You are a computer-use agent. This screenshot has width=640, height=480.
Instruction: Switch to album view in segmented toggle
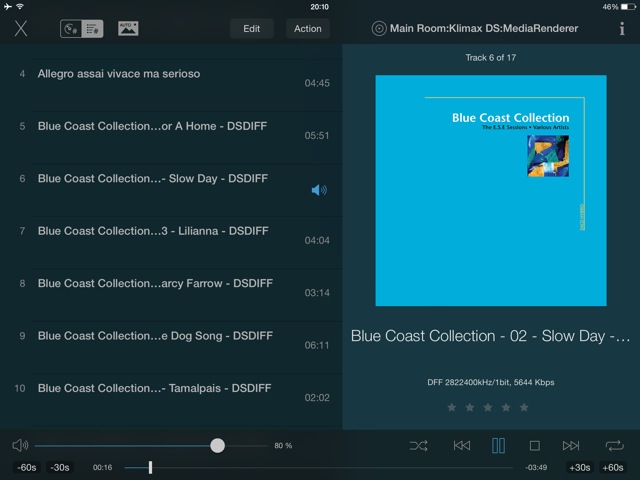pos(71,29)
